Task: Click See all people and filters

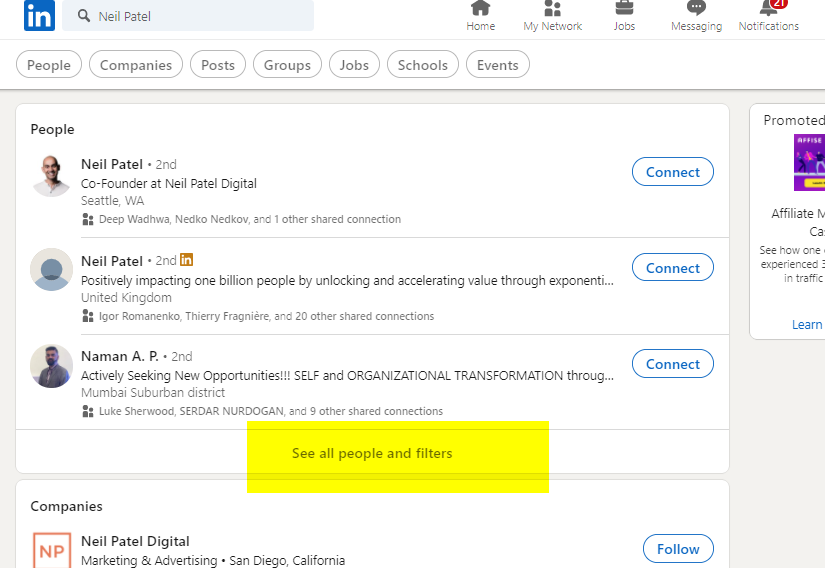Action: (x=372, y=453)
